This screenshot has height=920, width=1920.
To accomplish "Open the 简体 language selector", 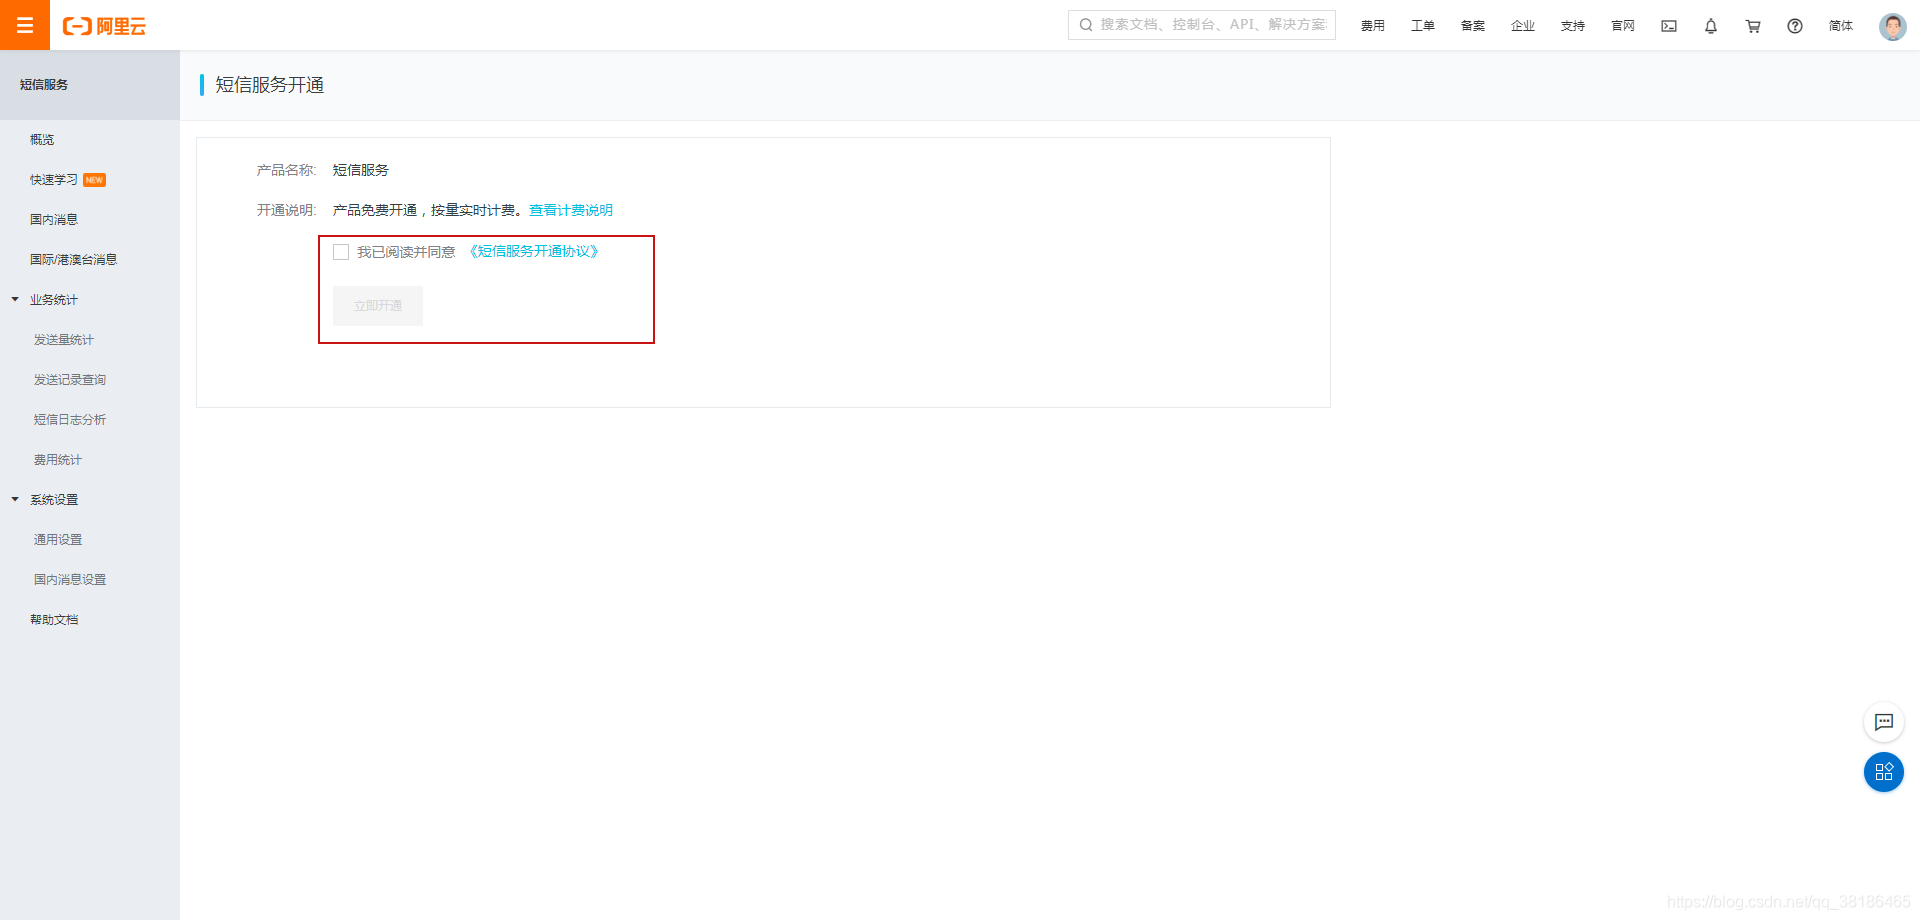I will click(1841, 26).
